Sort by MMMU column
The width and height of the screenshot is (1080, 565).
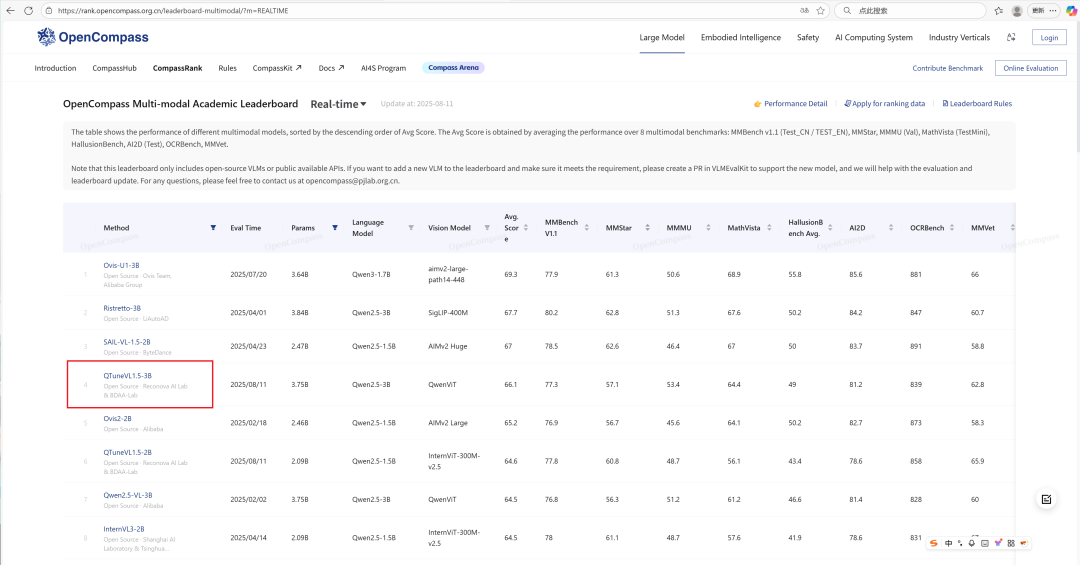[708, 227]
